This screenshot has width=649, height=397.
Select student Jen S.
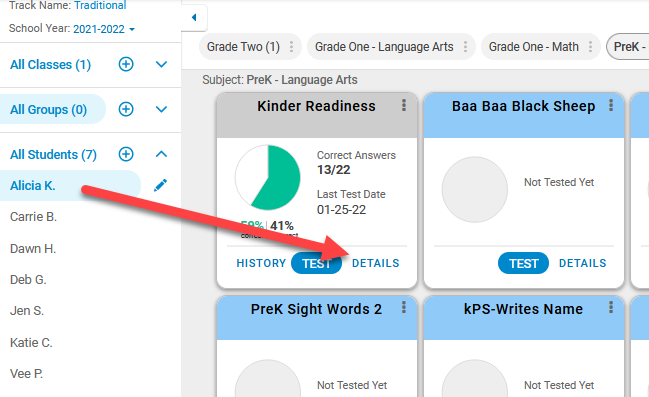[x=27, y=311]
